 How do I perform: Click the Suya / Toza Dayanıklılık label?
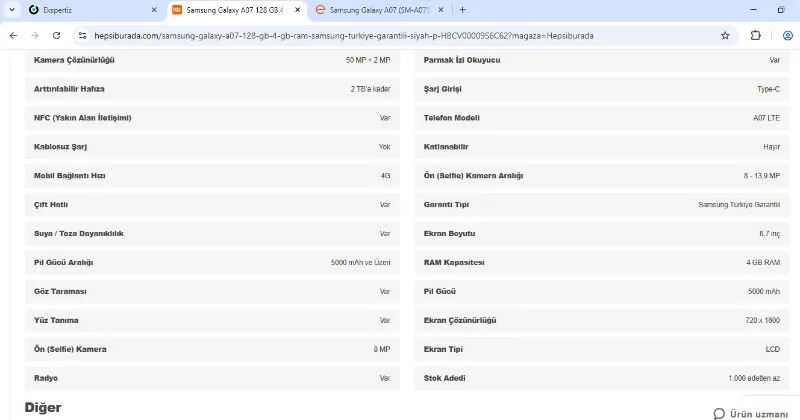[x=79, y=233]
